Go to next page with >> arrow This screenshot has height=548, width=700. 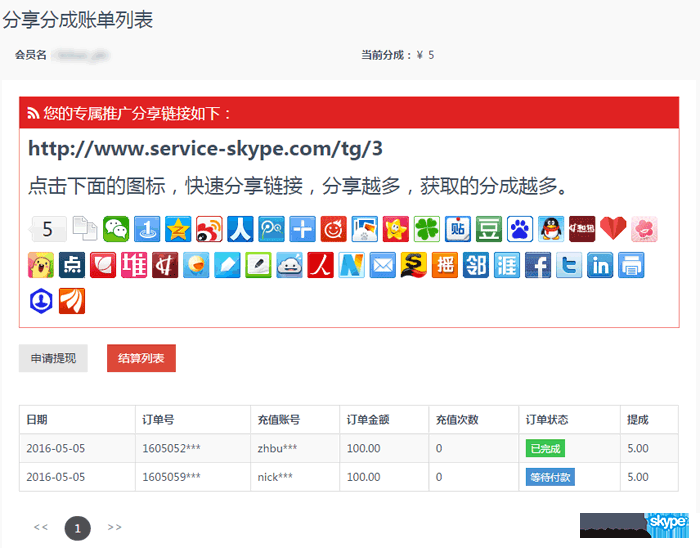point(114,527)
